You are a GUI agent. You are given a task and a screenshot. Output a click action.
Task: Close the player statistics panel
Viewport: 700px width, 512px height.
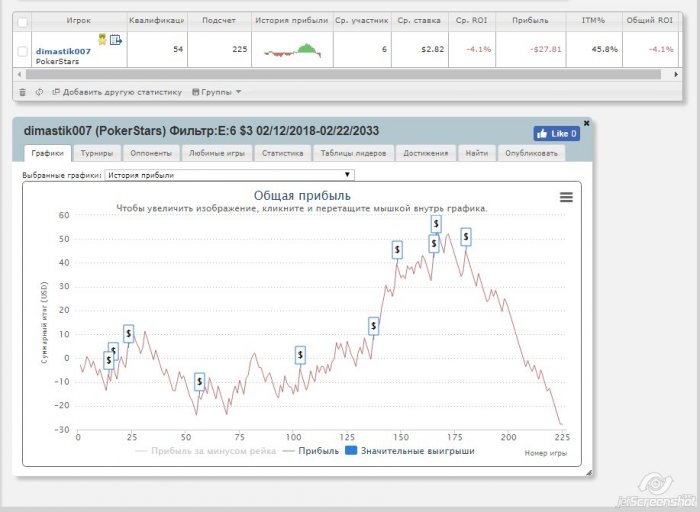coord(586,123)
